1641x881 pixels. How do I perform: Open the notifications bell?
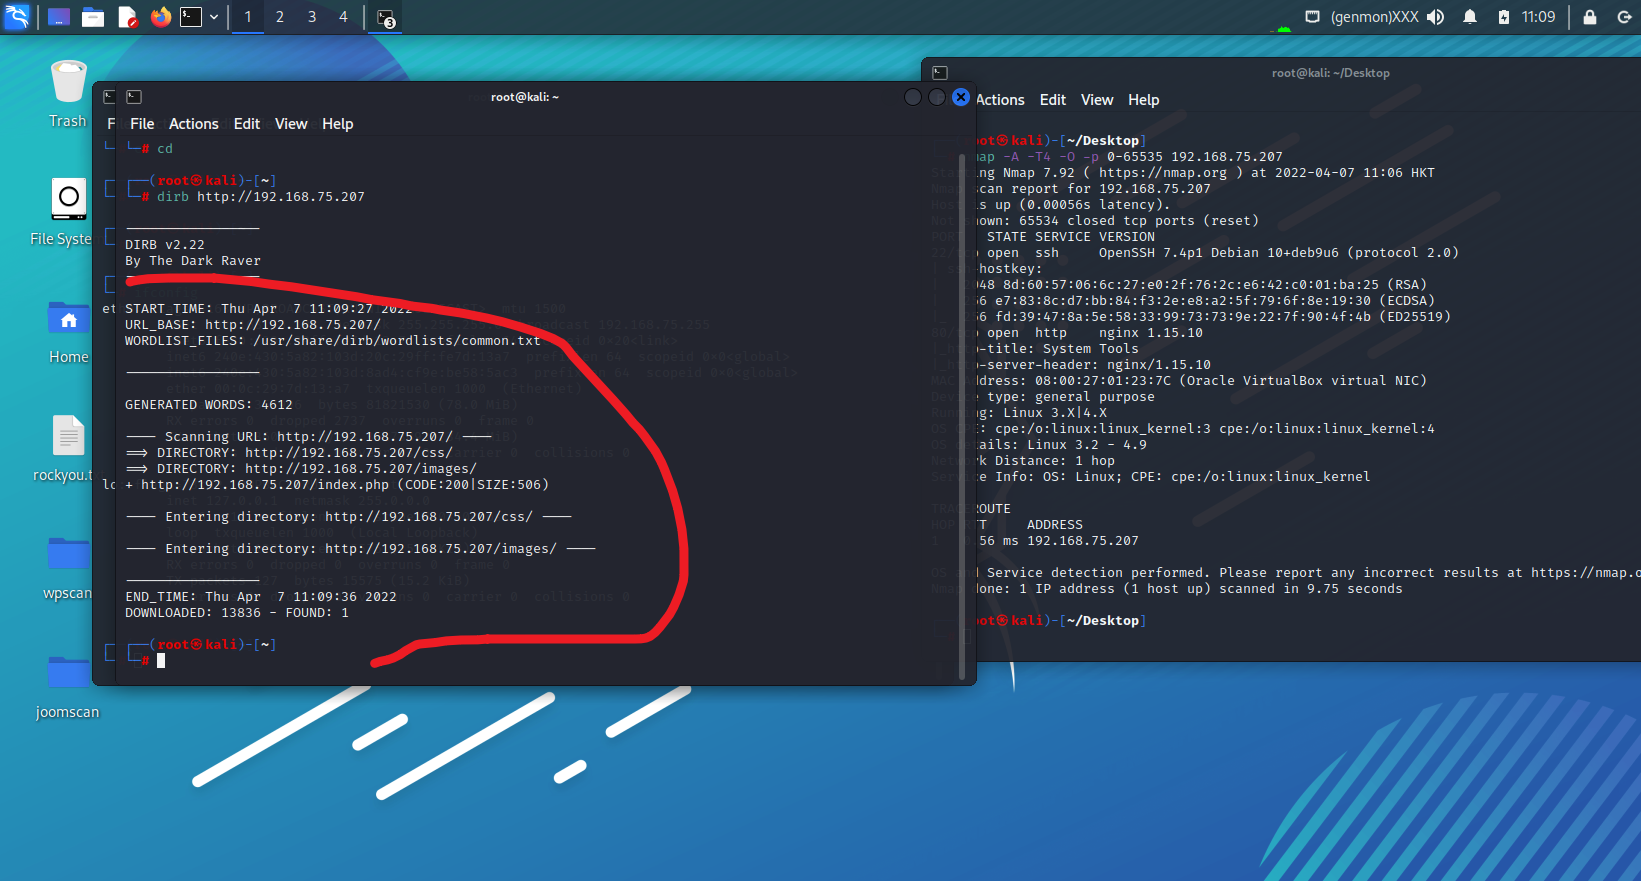coord(1470,17)
